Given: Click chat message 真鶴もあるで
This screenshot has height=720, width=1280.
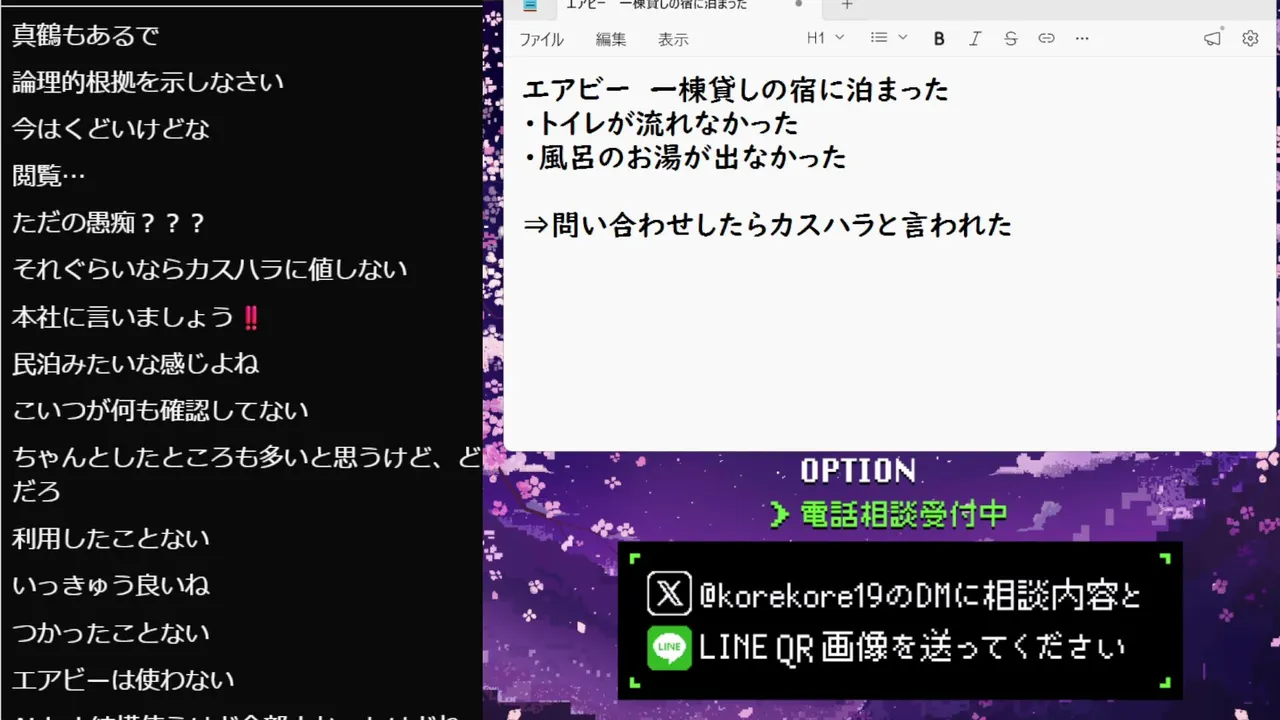Looking at the screenshot, I should tap(86, 36).
